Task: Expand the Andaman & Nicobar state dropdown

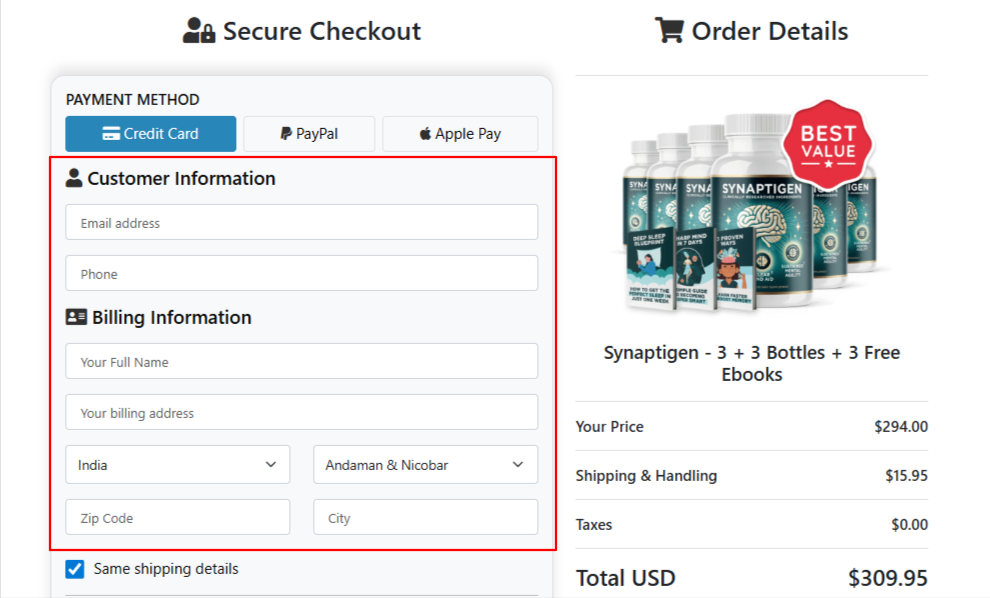Action: (425, 465)
